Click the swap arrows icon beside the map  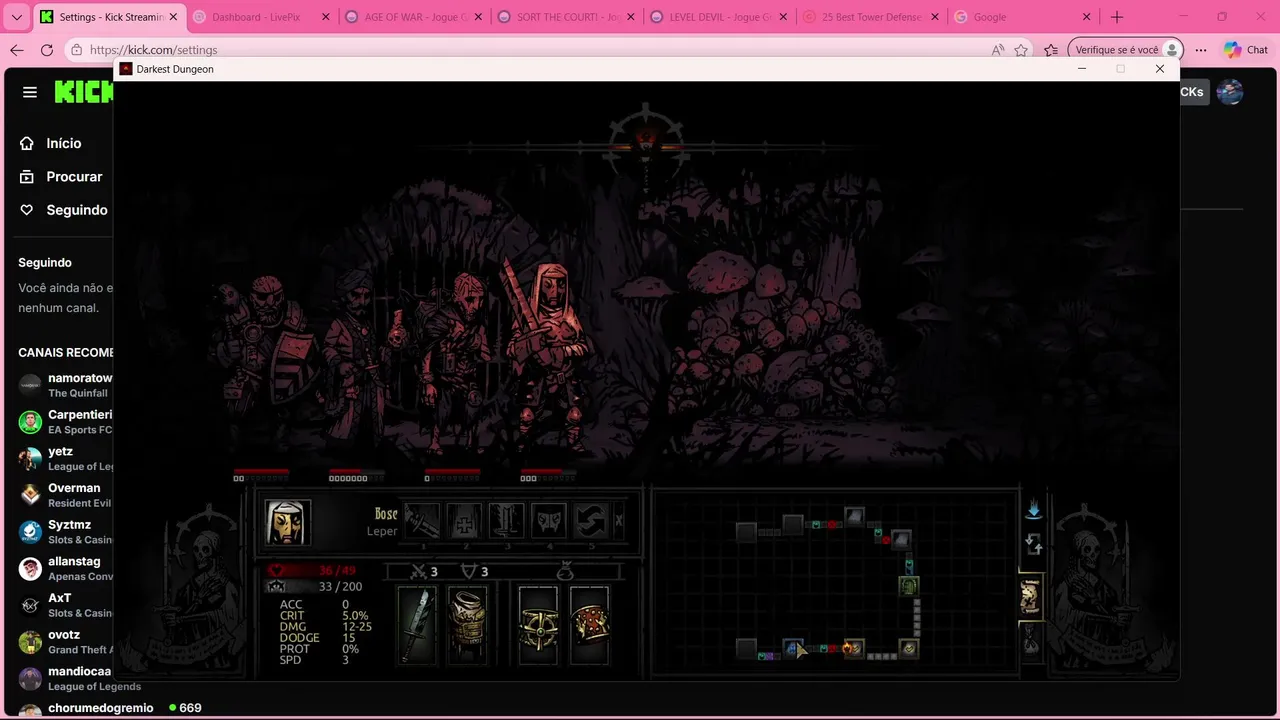[x=1034, y=544]
